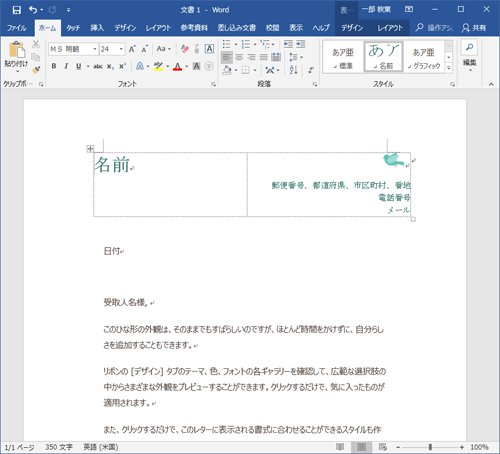Apply the グラフィック style
The image size is (500, 454).
tap(424, 58)
